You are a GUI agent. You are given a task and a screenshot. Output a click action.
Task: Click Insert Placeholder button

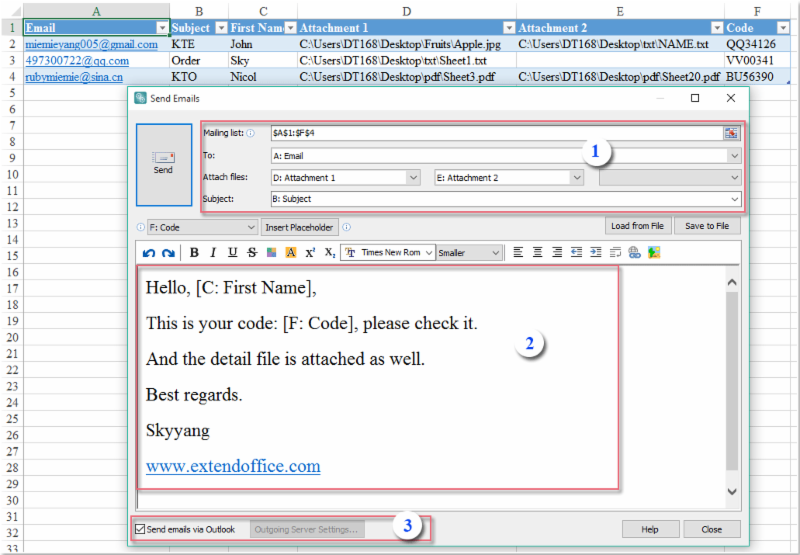click(x=299, y=228)
